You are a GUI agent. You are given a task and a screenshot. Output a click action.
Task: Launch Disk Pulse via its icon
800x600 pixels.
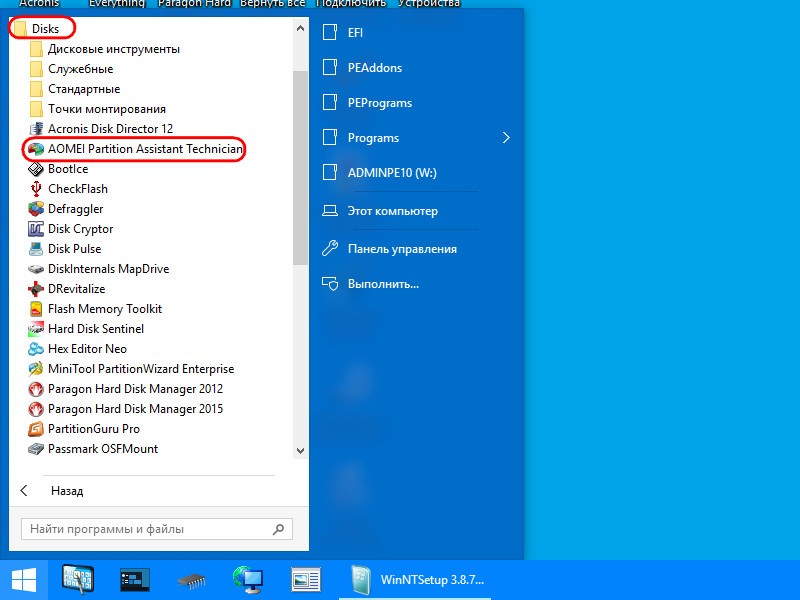[36, 248]
